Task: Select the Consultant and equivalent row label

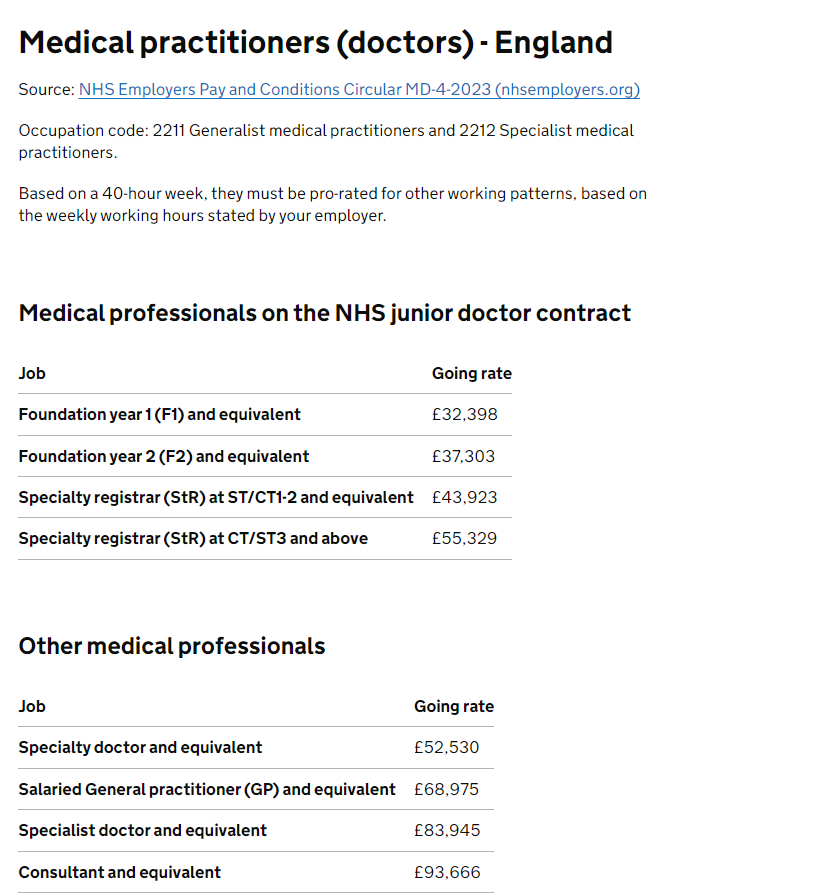Action: pyautogui.click(x=119, y=872)
